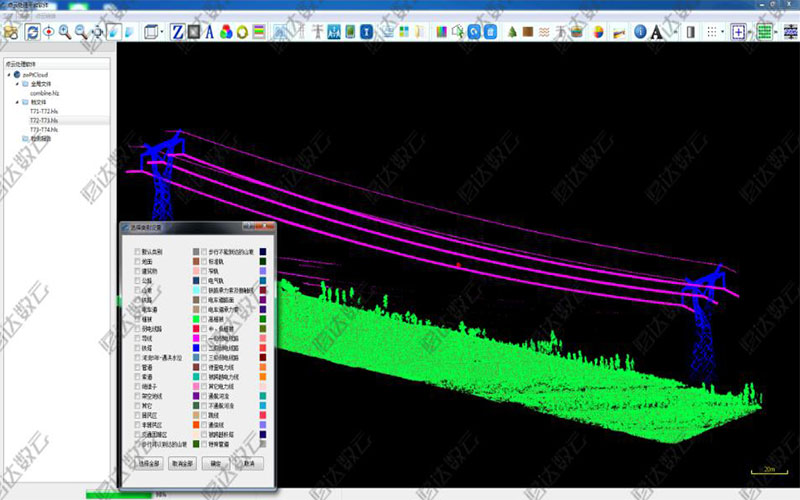This screenshot has height=500, width=800.
Task: Enable the 建筑物 class checkbox
Action: (137, 271)
